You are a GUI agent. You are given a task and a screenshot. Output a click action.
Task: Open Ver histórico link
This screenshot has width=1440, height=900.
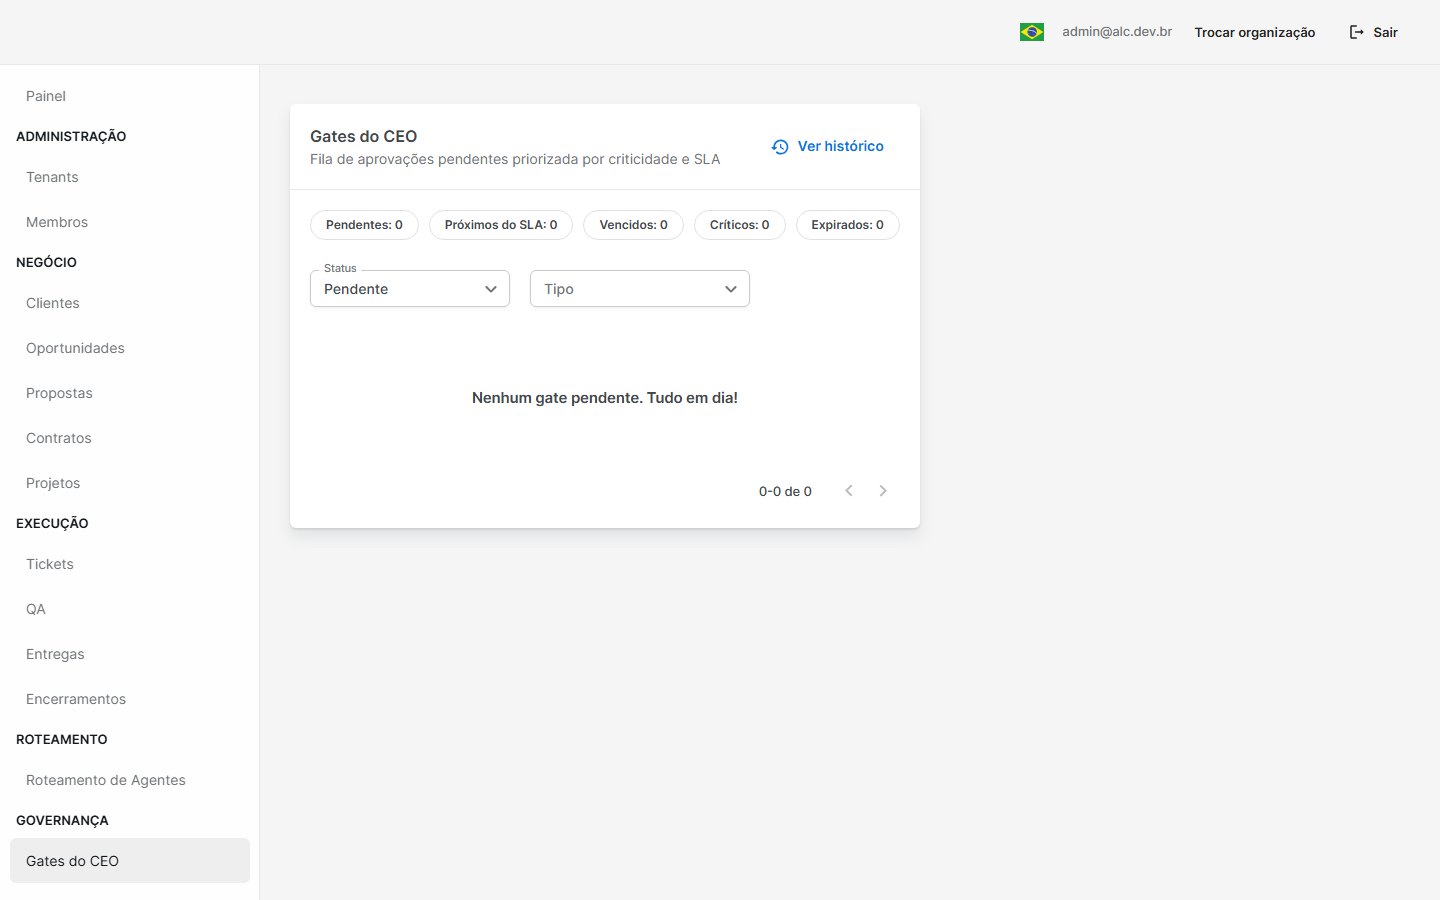pos(828,147)
